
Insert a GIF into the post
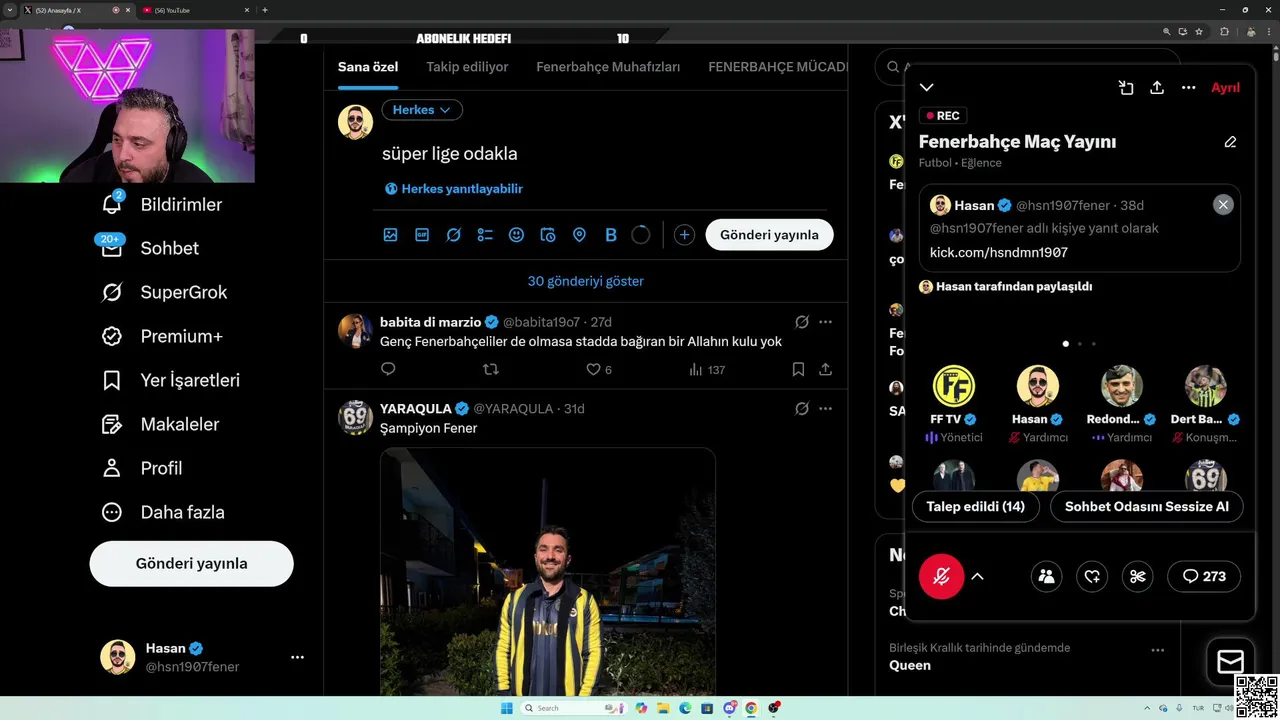click(422, 235)
